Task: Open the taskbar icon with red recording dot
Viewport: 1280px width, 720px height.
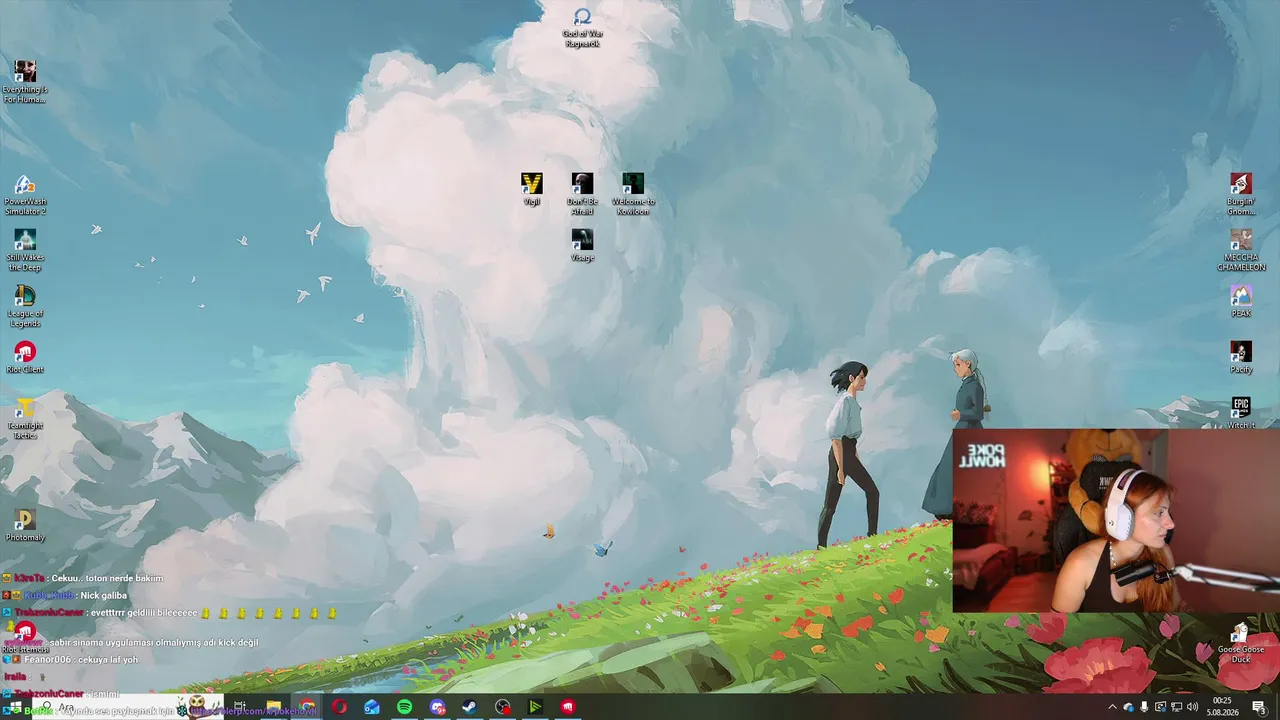Action: point(502,707)
